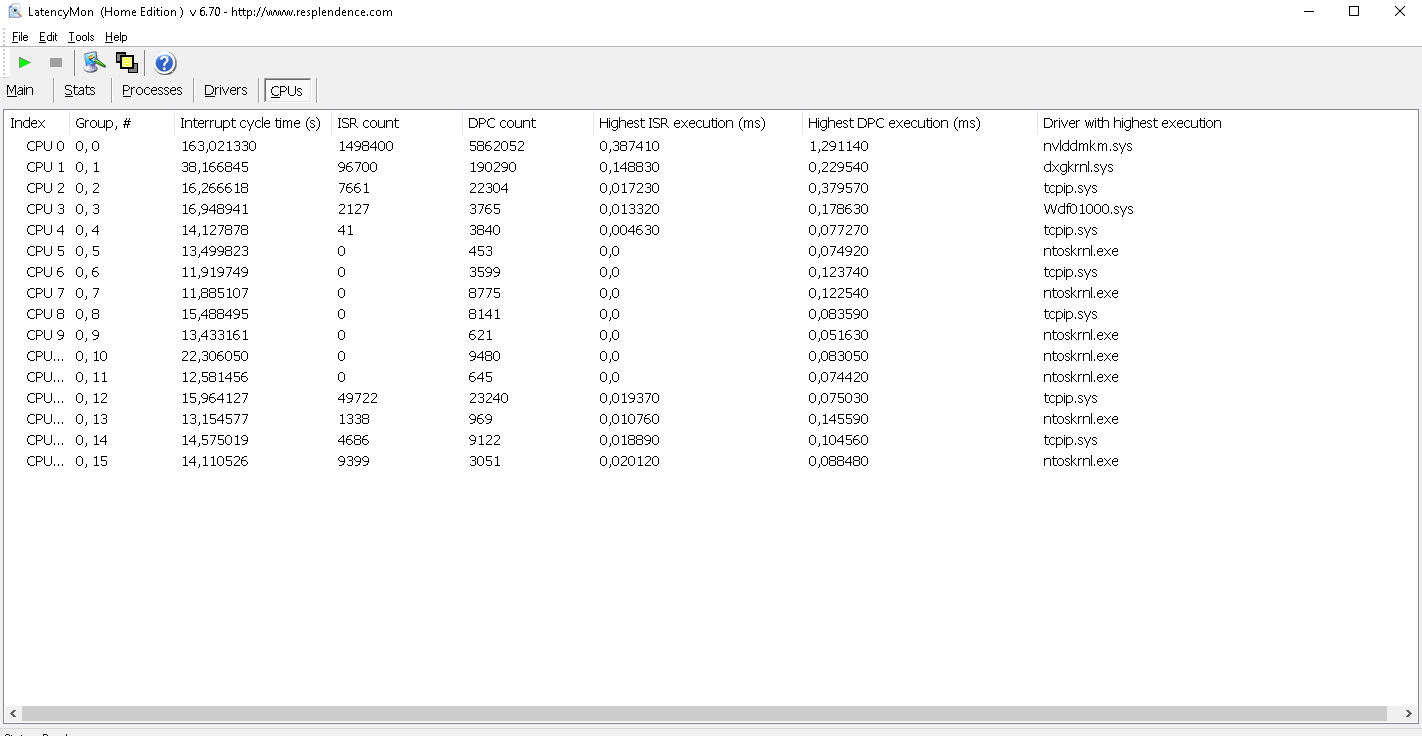Sort by Driver with highest execution header
1422x736 pixels.
1132,123
